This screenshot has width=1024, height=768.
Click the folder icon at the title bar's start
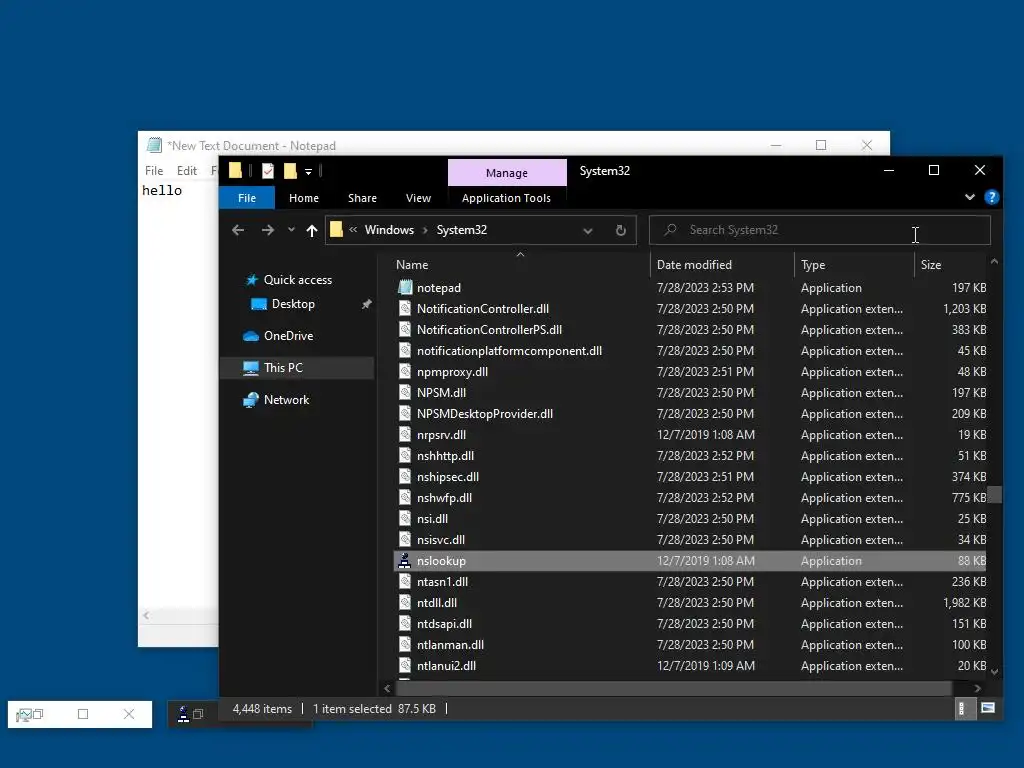[235, 170]
